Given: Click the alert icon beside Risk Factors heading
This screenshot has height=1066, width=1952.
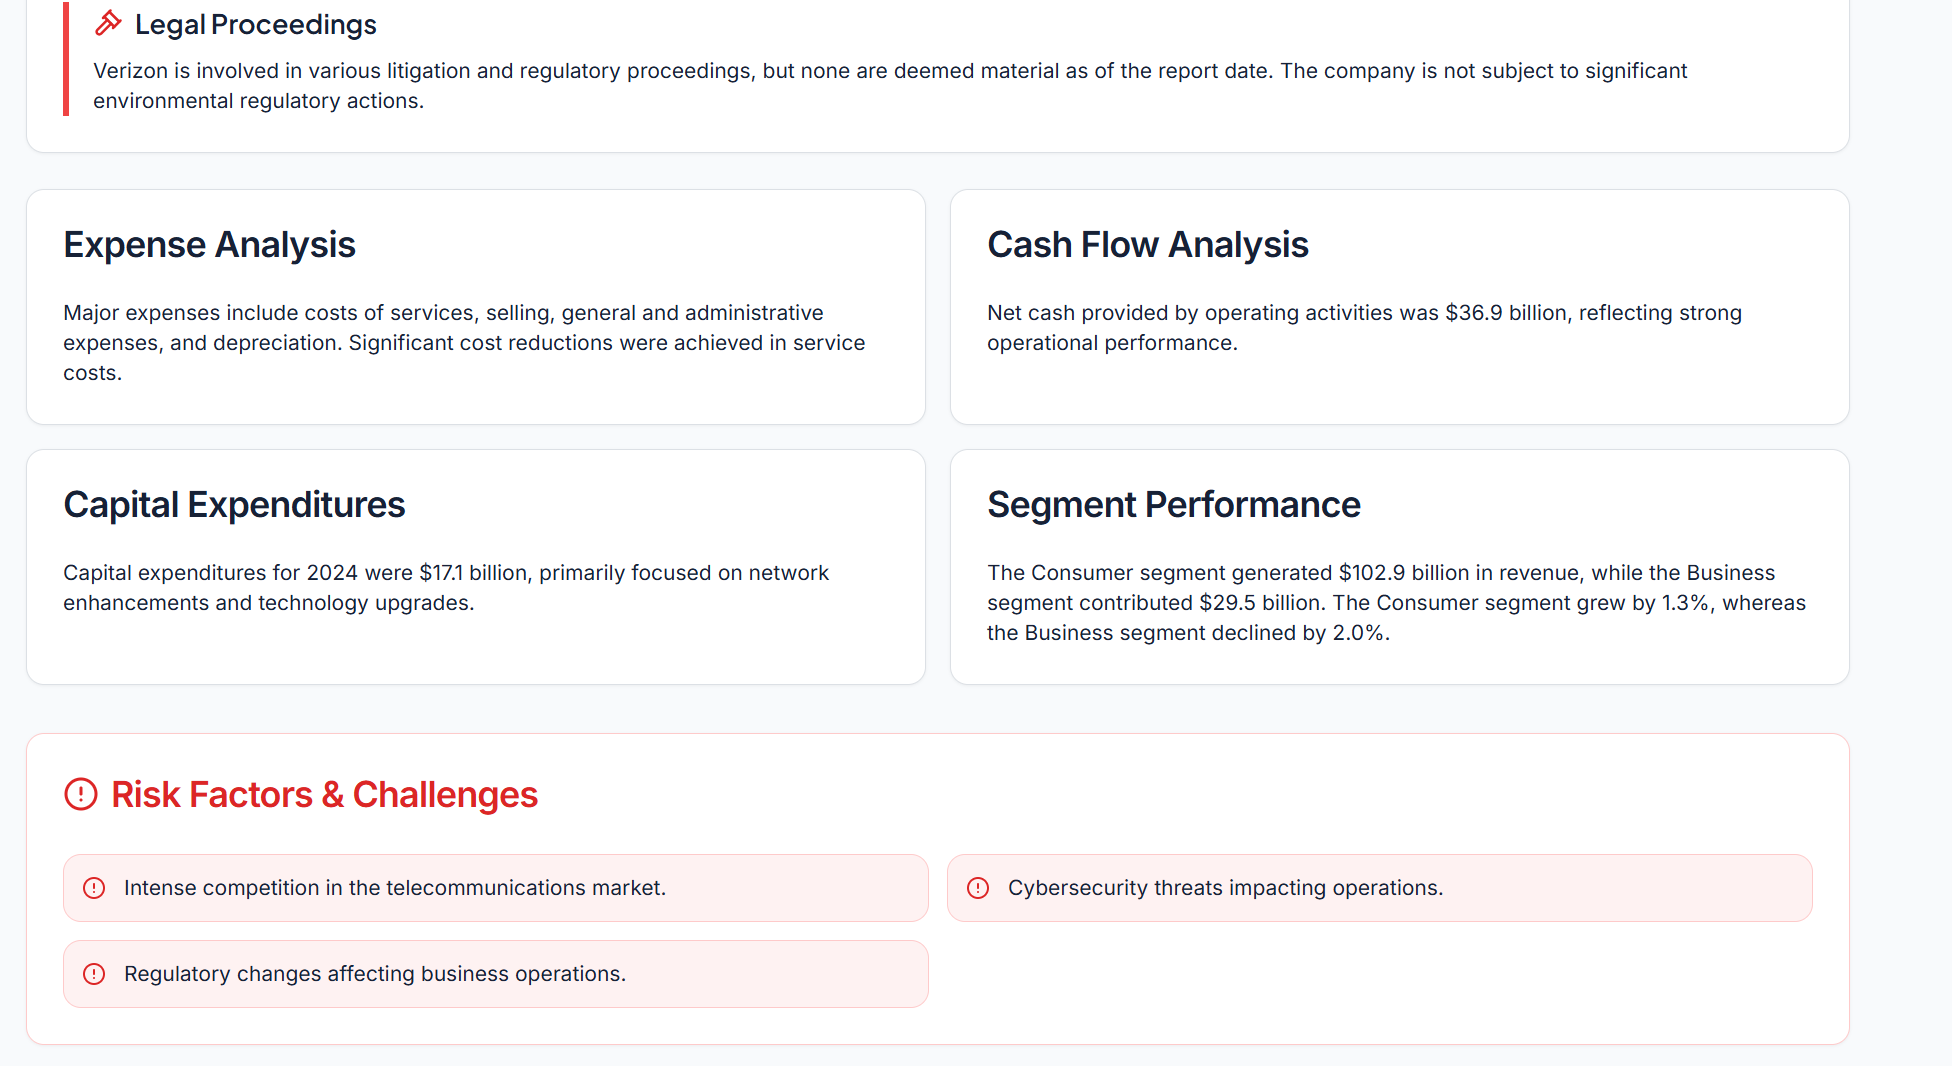Looking at the screenshot, I should tap(81, 795).
